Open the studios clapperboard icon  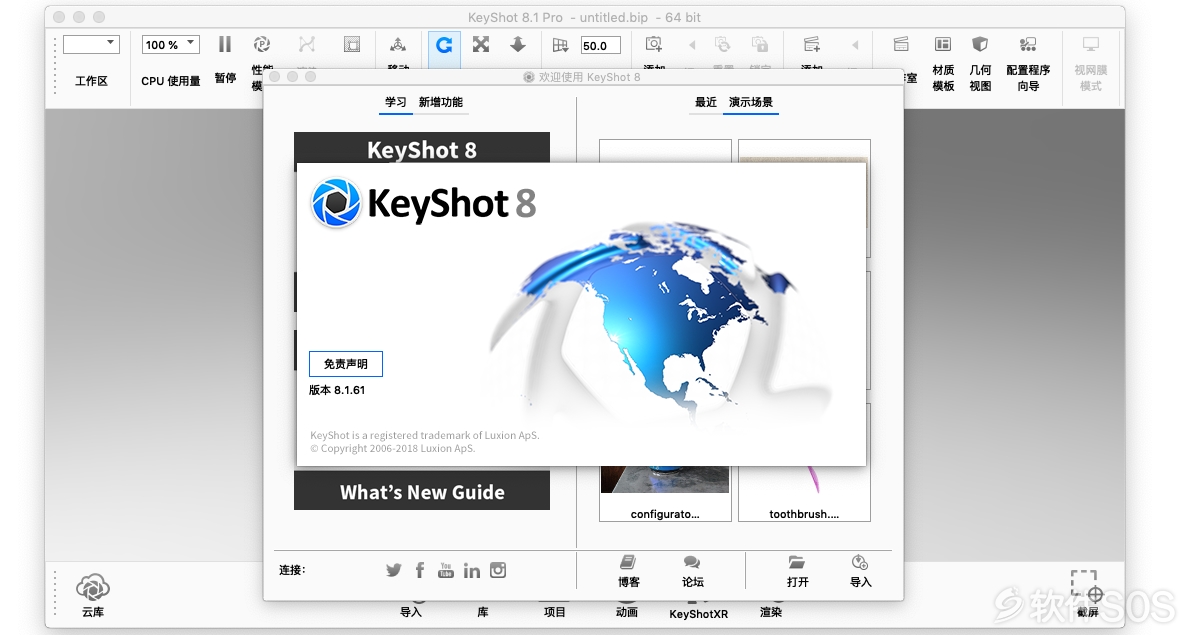901,44
